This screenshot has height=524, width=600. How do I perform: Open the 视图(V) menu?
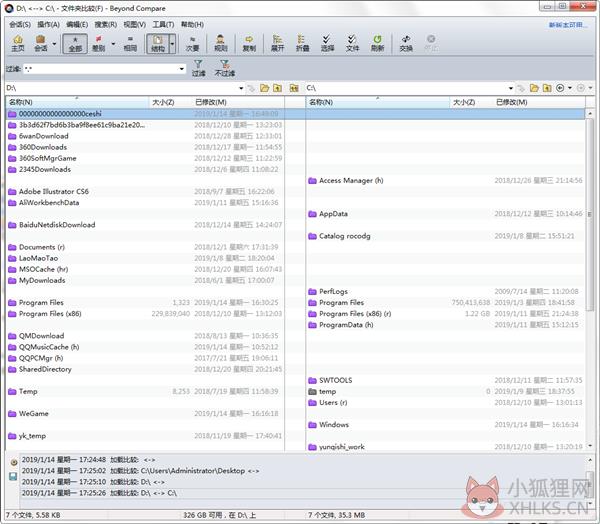pos(134,24)
